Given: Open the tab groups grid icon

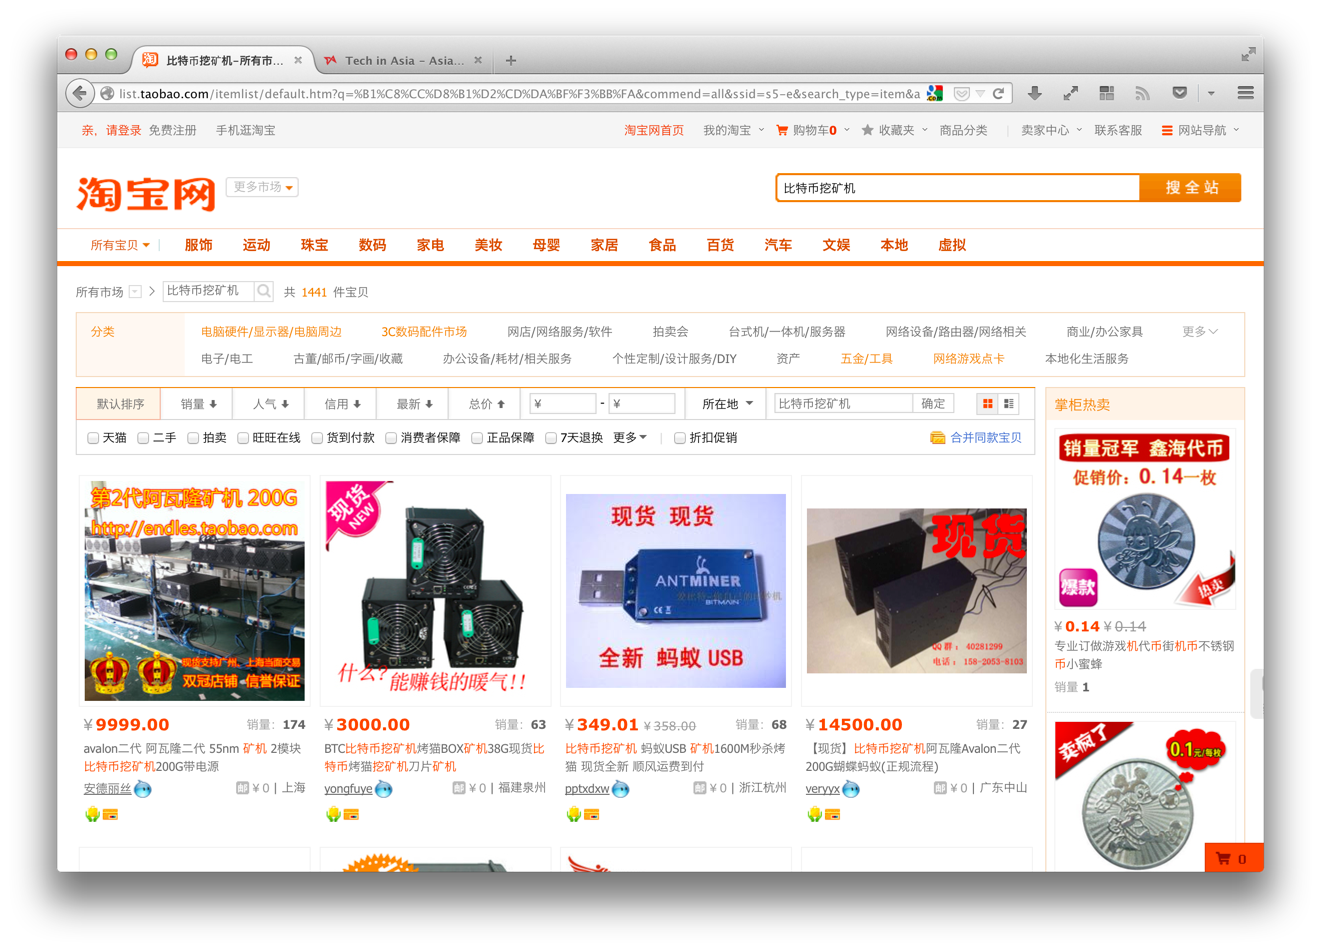Looking at the screenshot, I should 1106,93.
